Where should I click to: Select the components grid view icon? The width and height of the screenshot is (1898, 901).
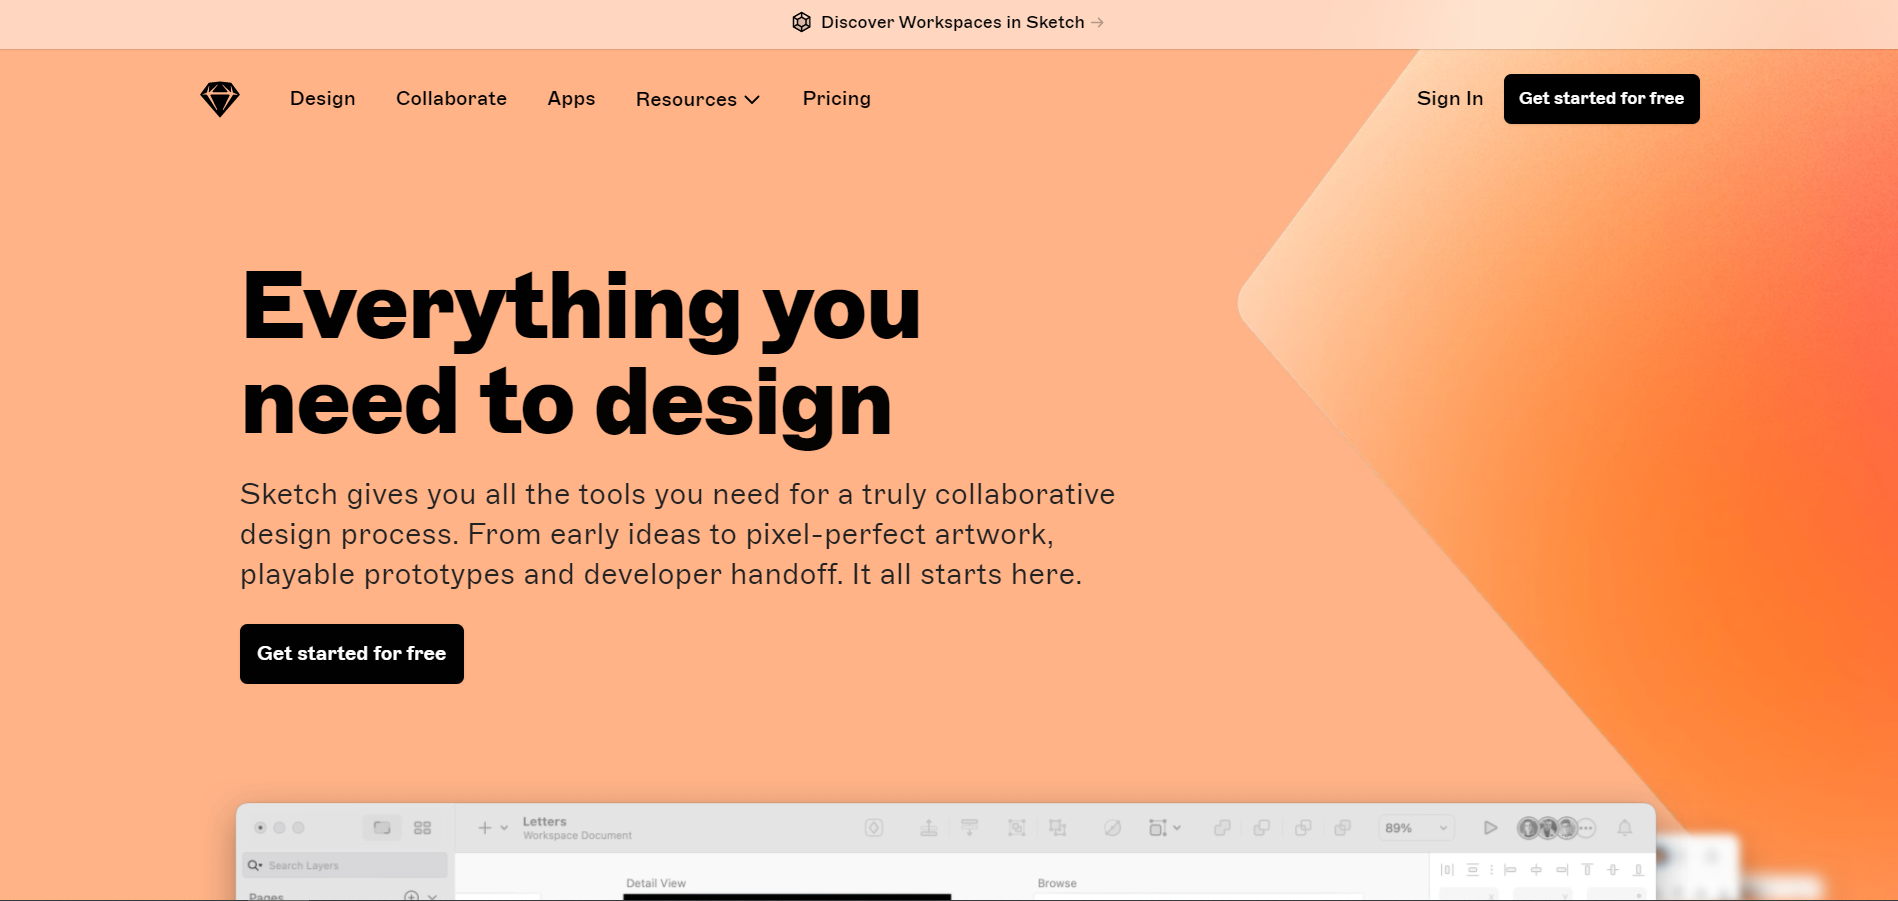pos(422,828)
